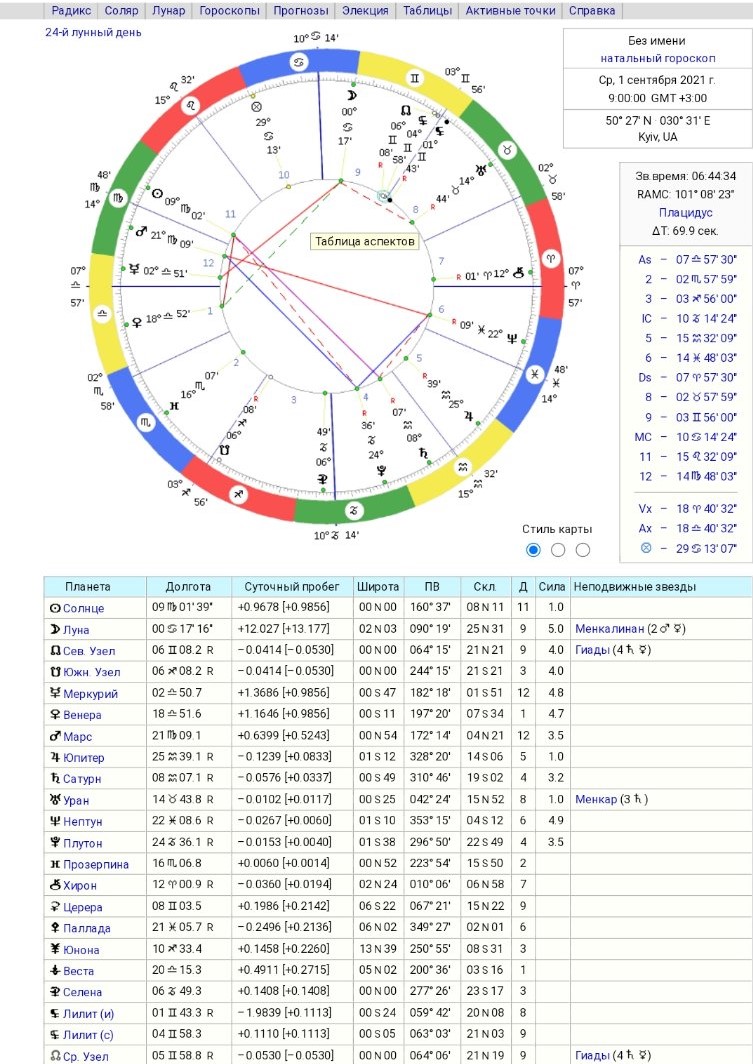Select the third chart style radio button

(x=582, y=550)
